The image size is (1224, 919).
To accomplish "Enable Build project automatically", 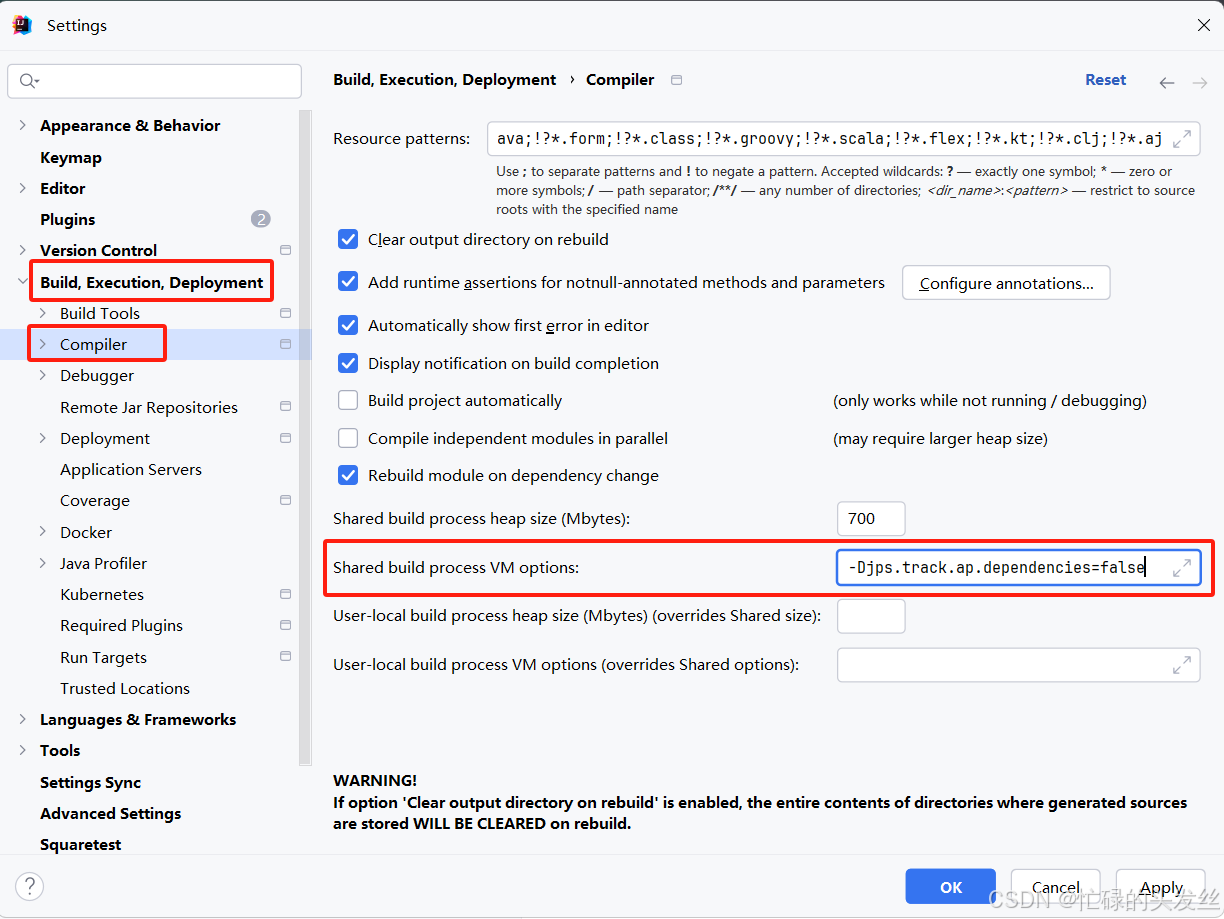I will coord(348,400).
